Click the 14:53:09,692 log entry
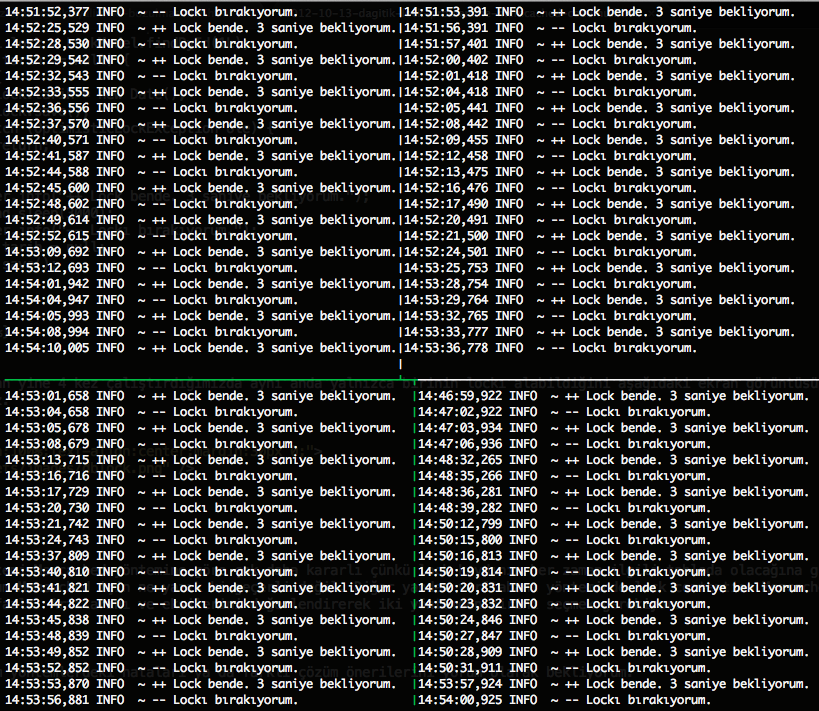 201,252
